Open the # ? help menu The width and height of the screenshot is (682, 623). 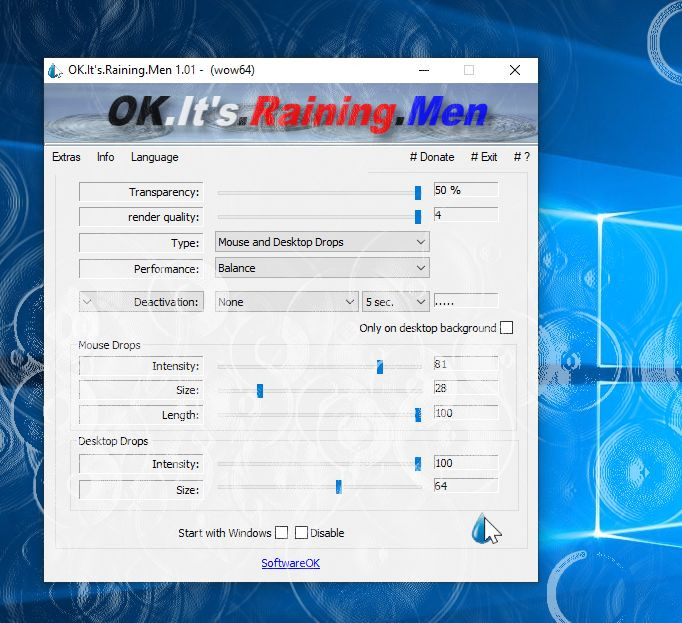tap(522, 157)
